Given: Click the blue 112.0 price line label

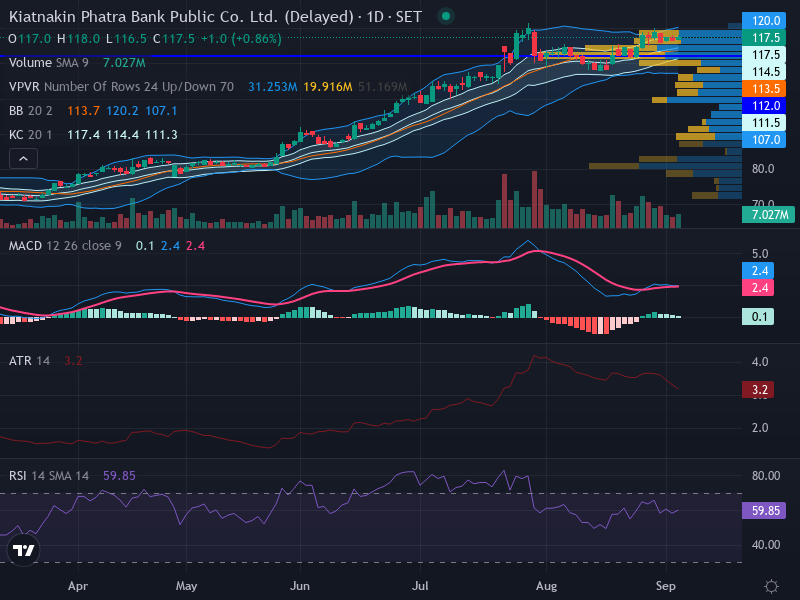Looking at the screenshot, I should click(764, 106).
